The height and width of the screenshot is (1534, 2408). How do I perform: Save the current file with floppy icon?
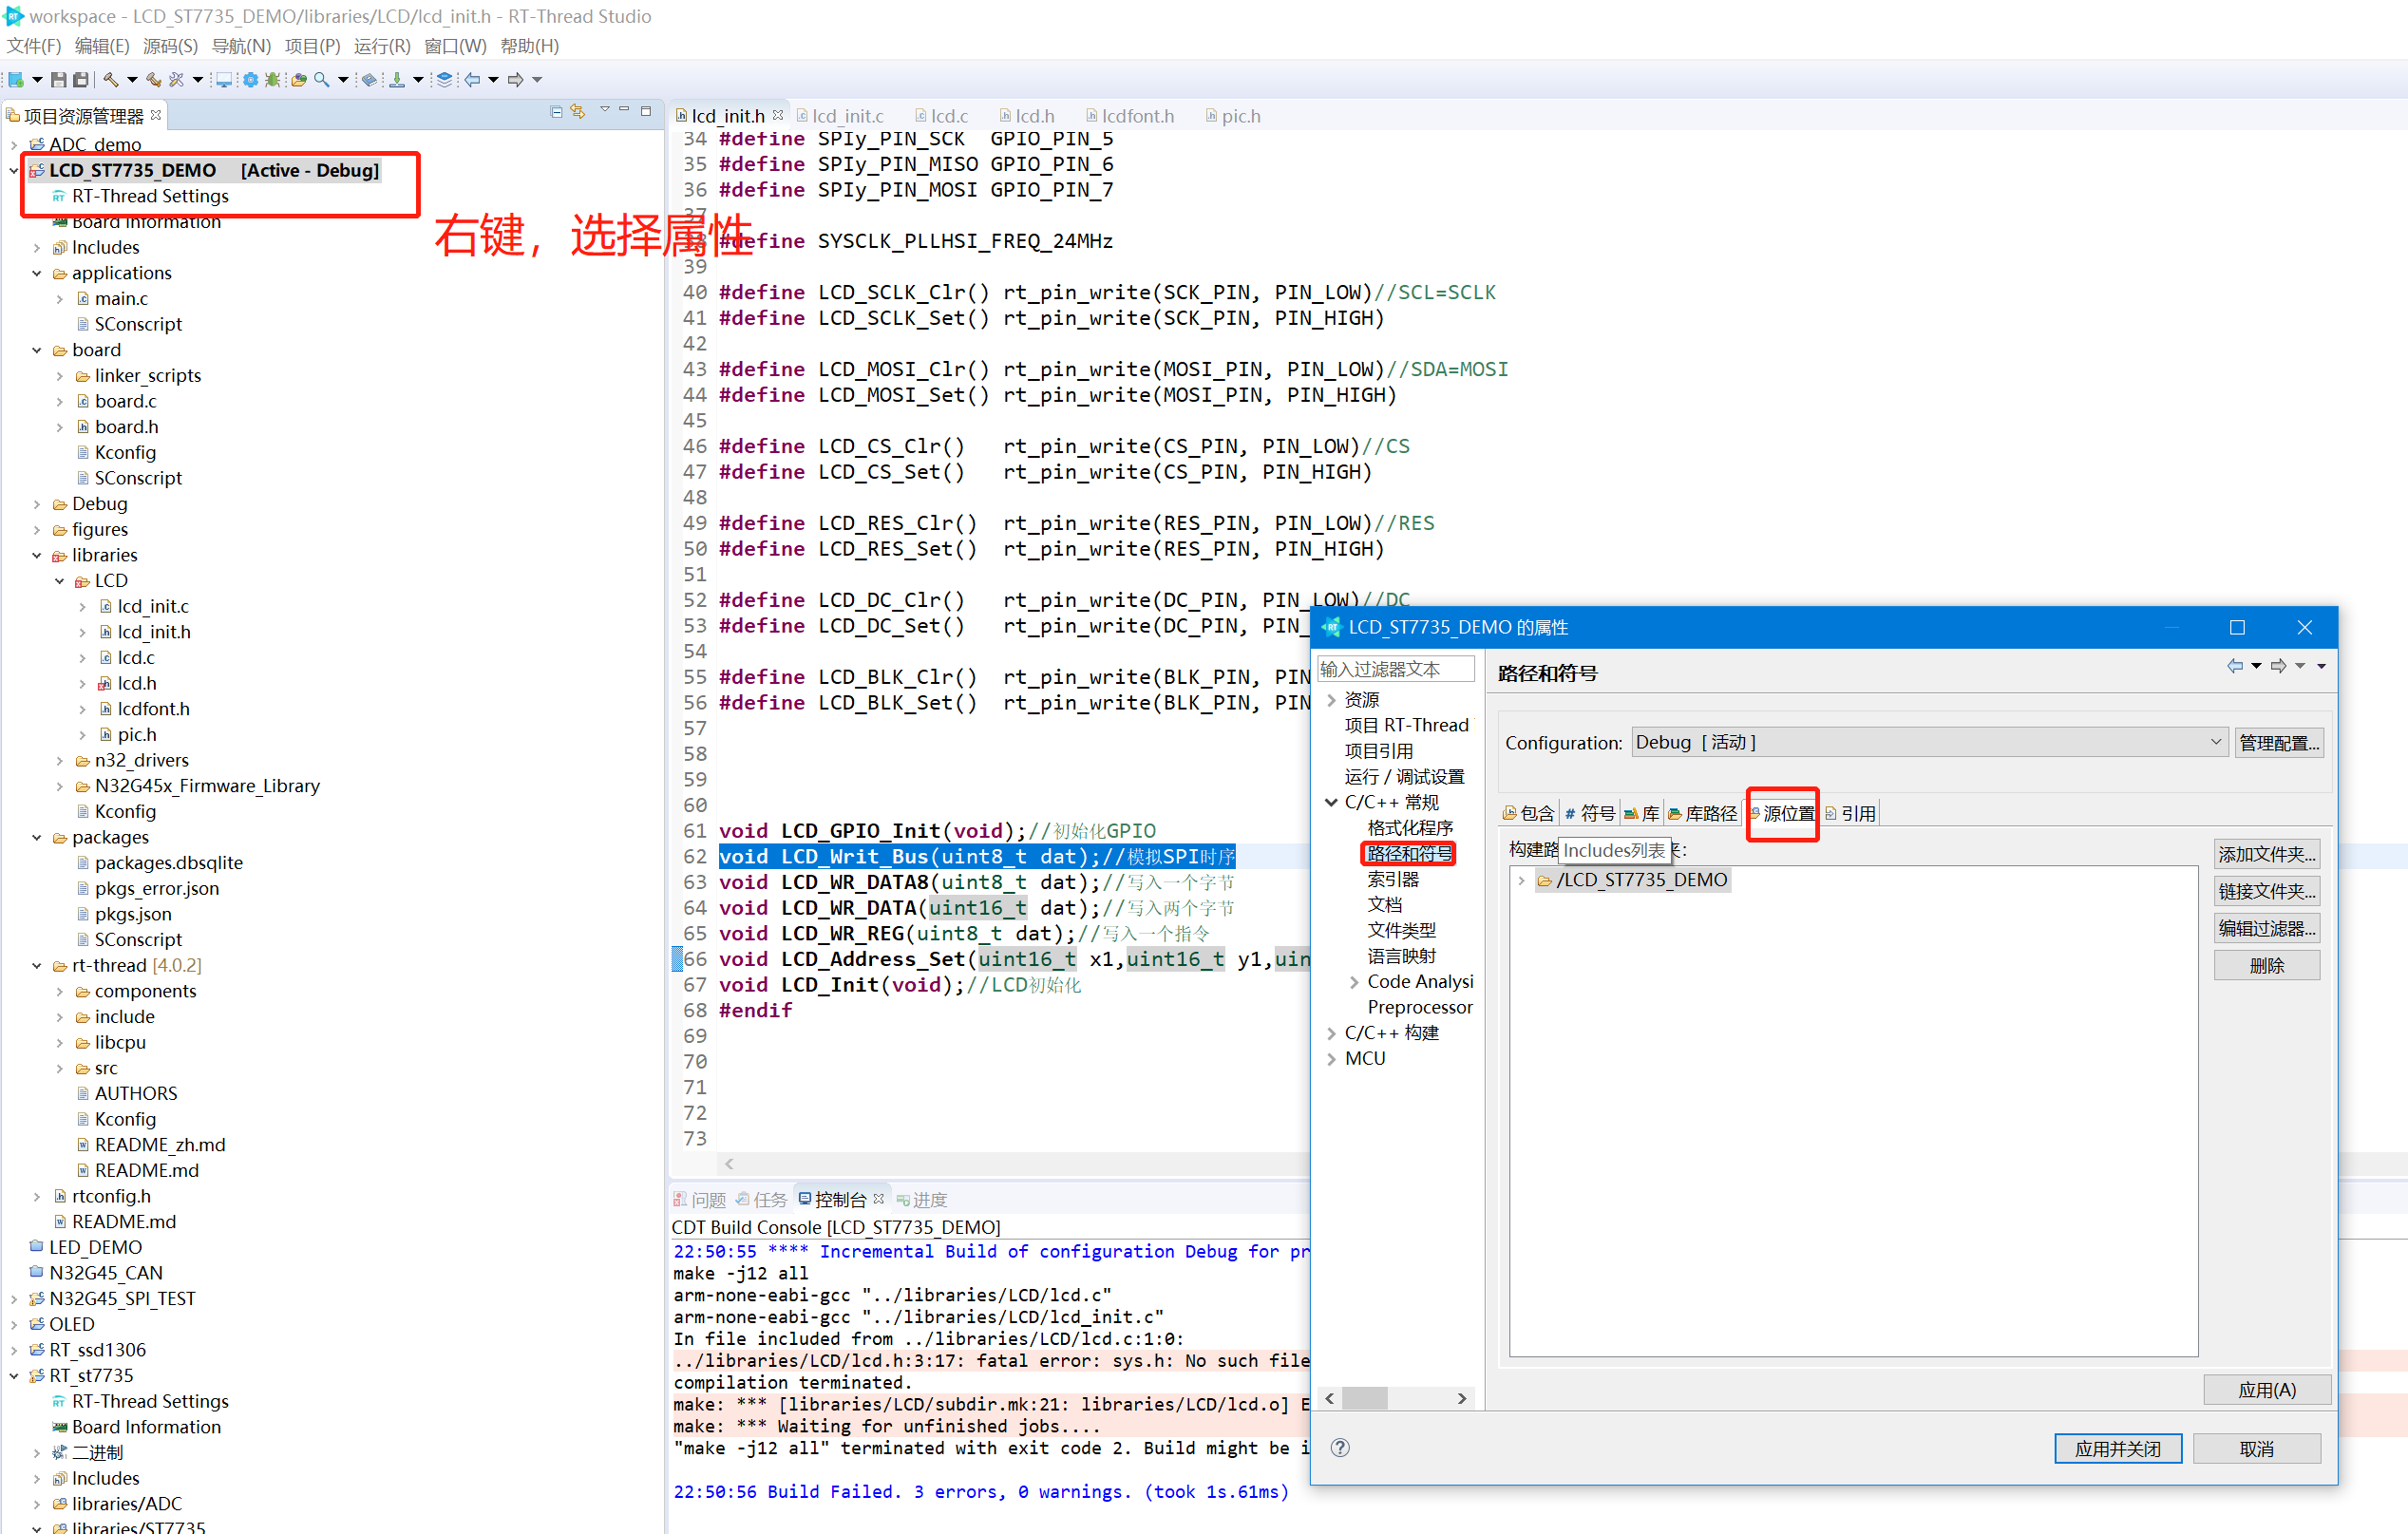point(58,80)
